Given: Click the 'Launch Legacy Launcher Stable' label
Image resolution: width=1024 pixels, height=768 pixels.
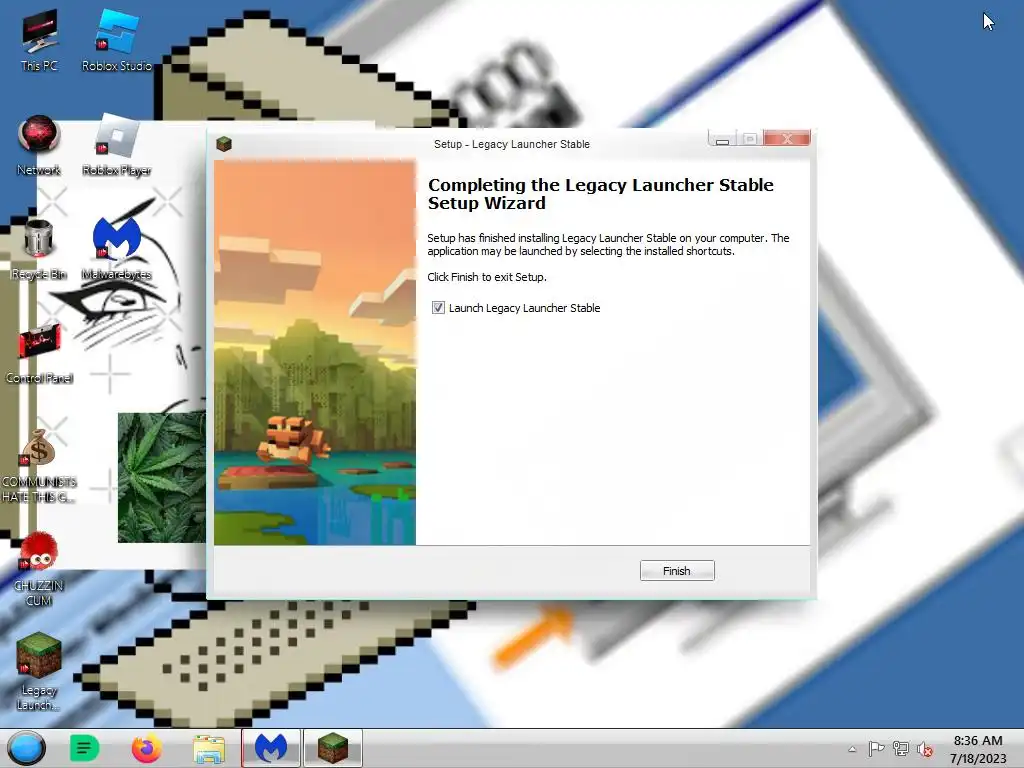Looking at the screenshot, I should point(524,308).
